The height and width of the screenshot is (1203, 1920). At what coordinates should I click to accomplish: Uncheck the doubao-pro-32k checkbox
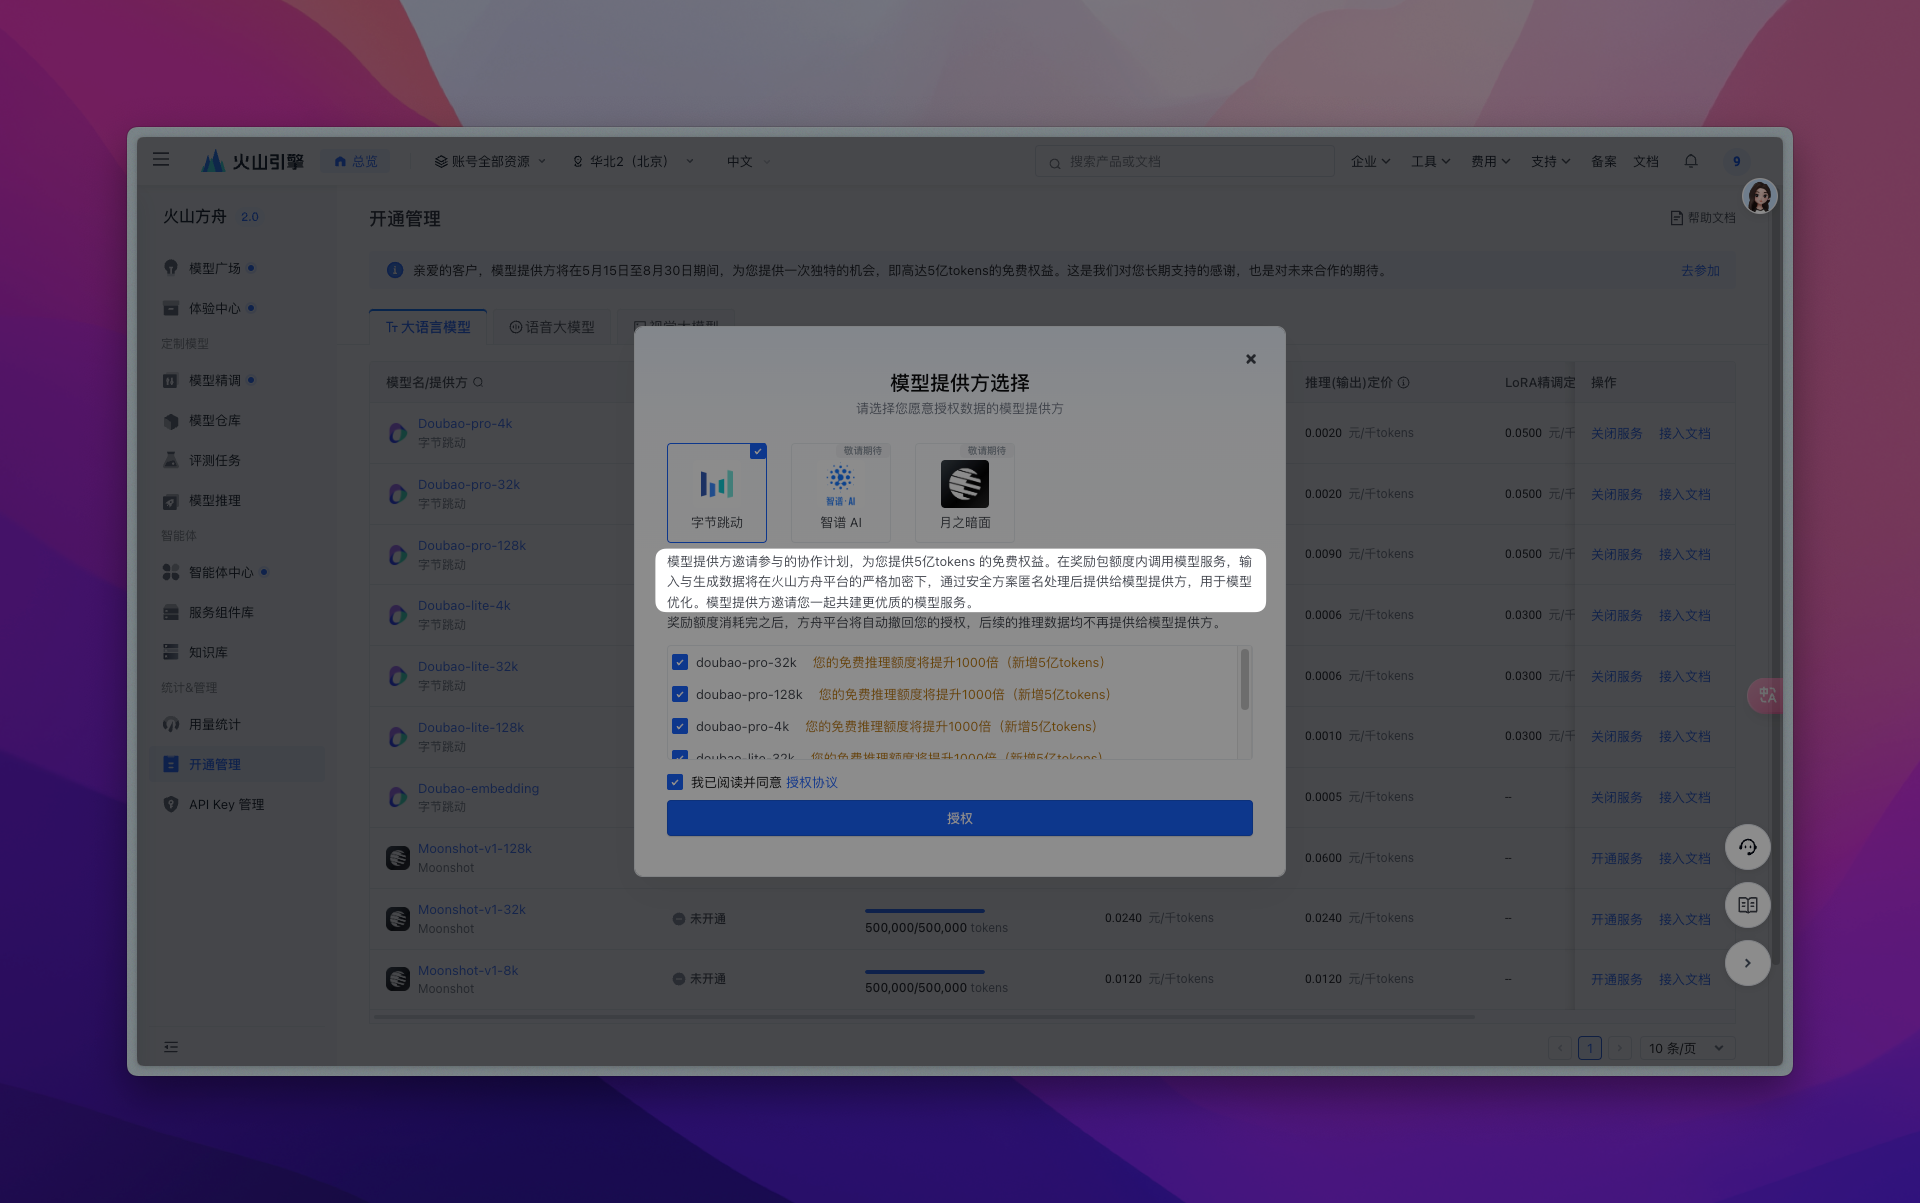coord(680,662)
